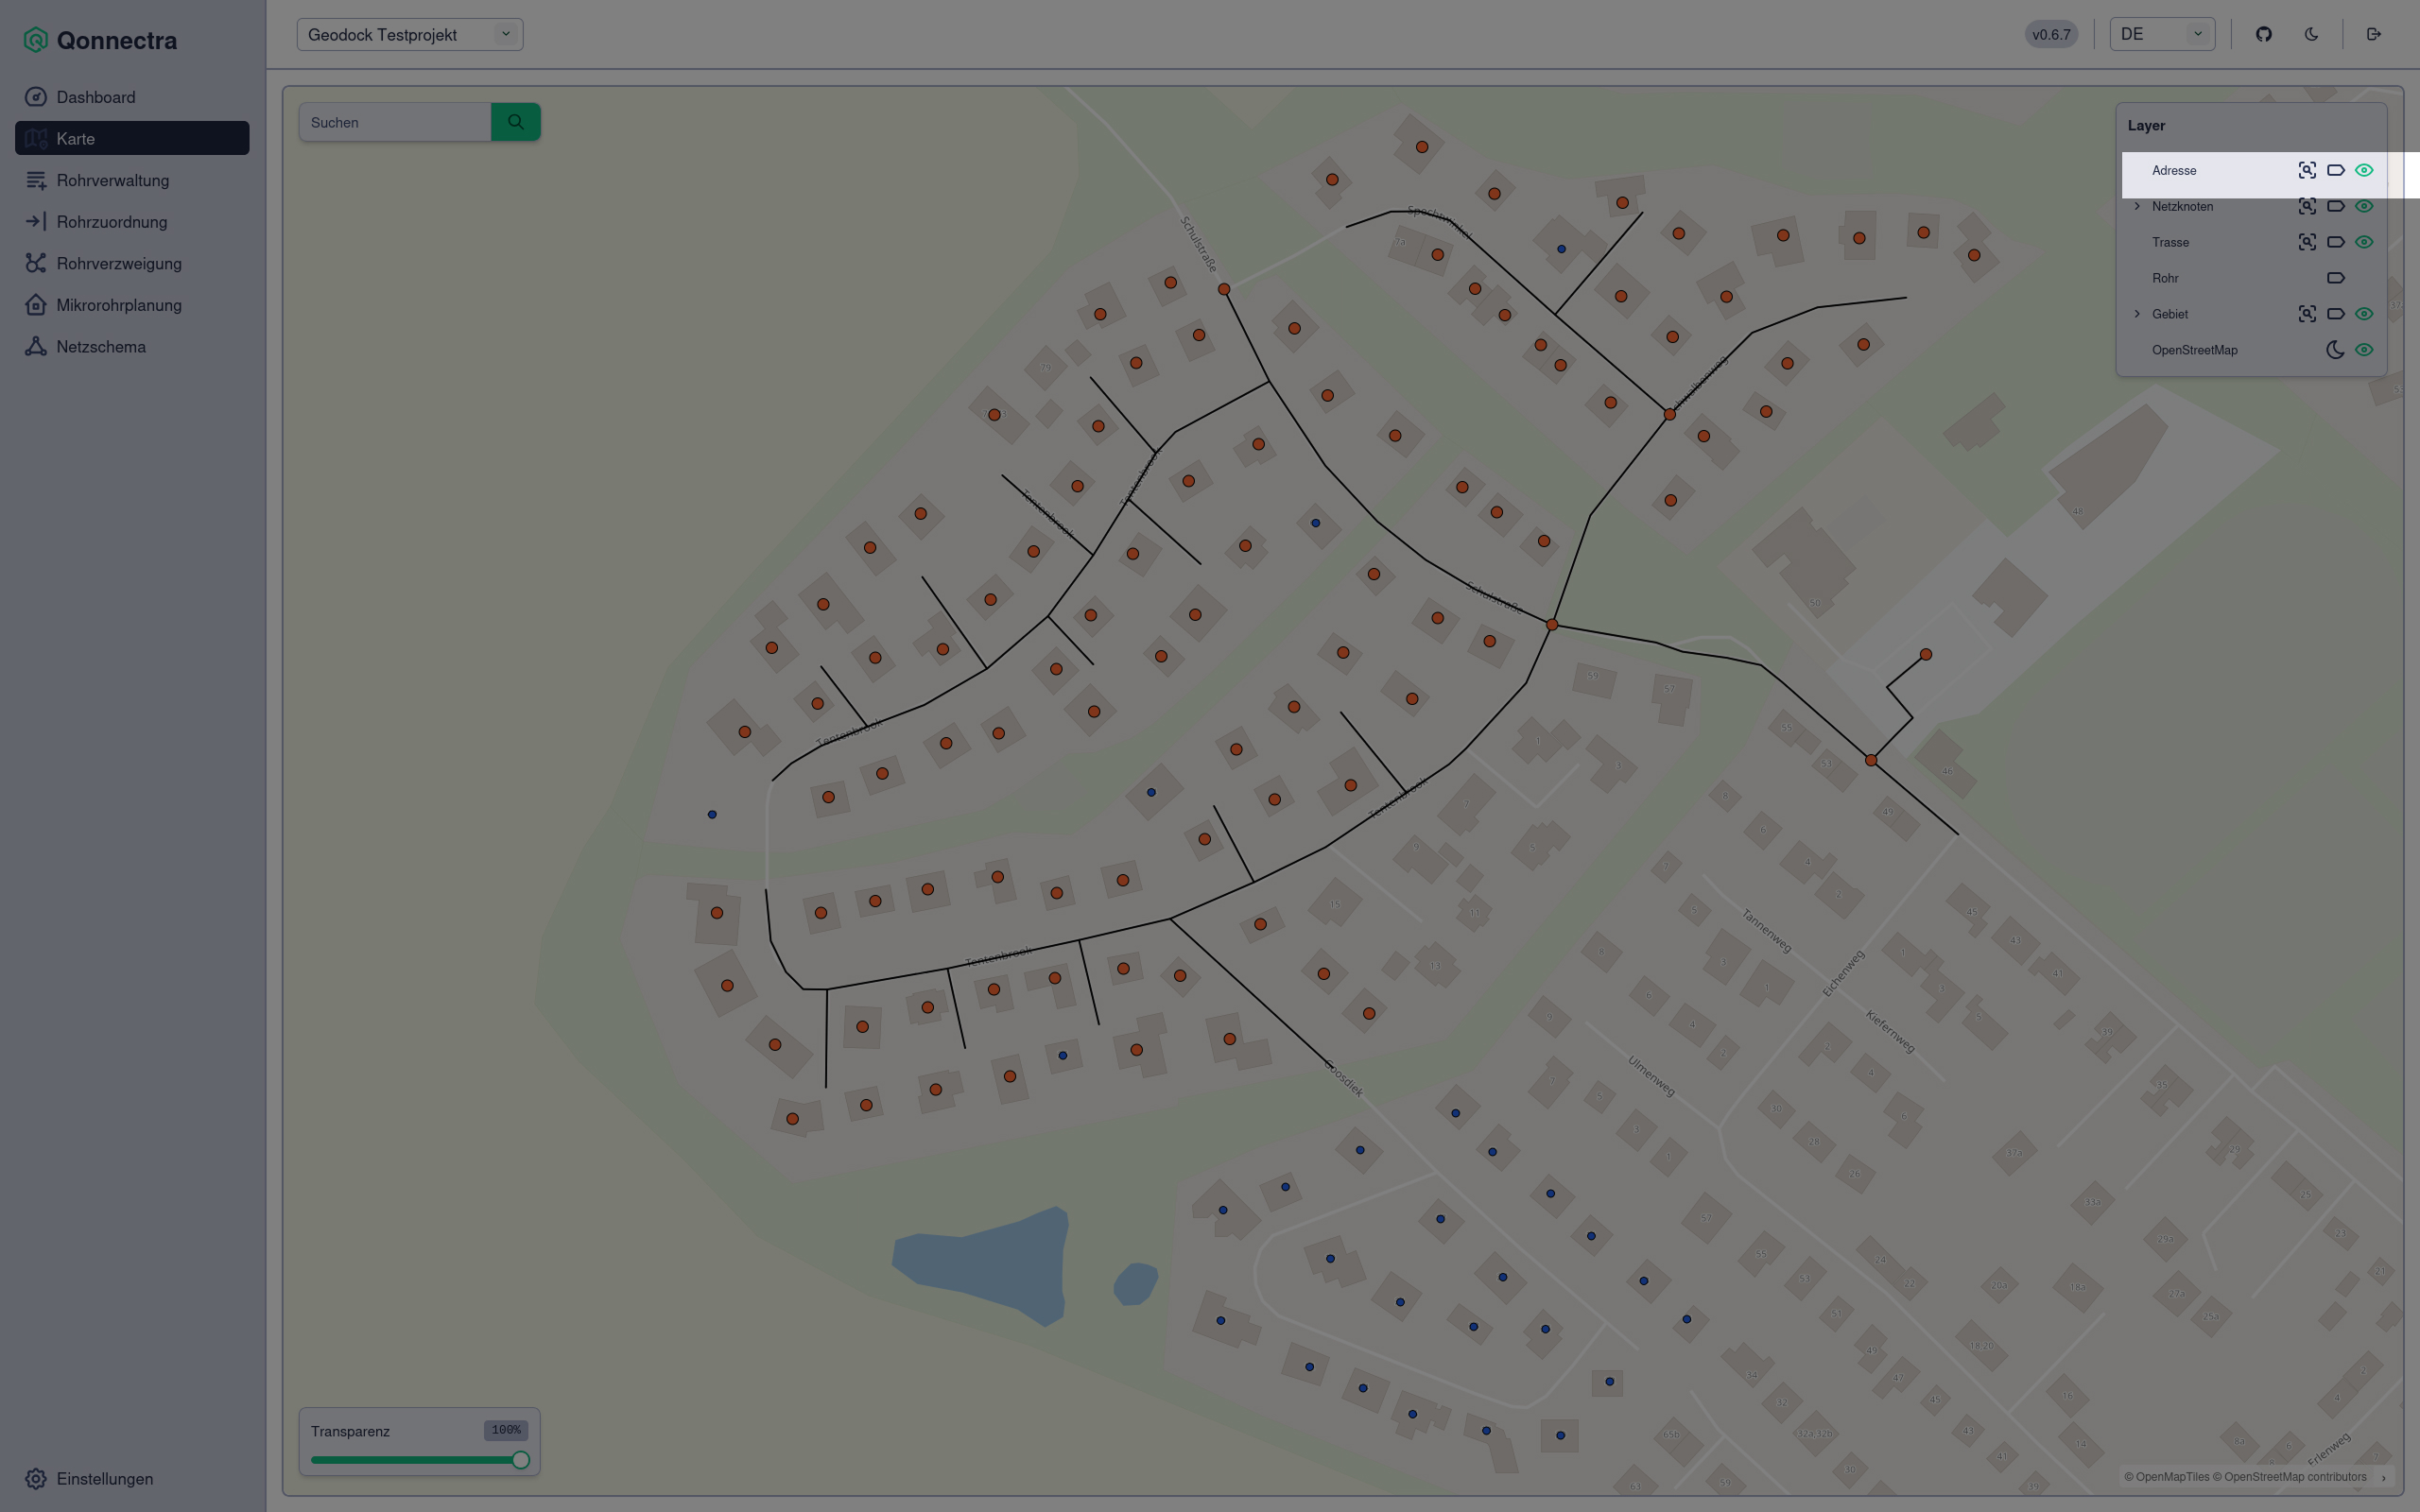Viewport: 2420px width, 1512px height.
Task: Go to Rohrverwaltung in the sidebar
Action: tap(112, 180)
